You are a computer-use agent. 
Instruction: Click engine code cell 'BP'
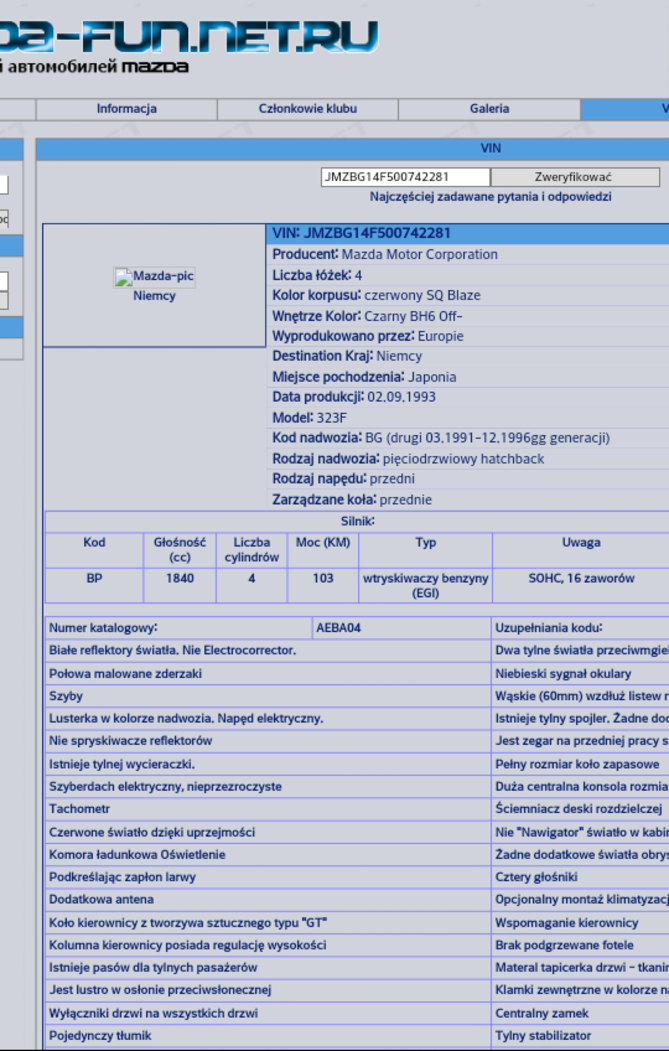point(94,584)
